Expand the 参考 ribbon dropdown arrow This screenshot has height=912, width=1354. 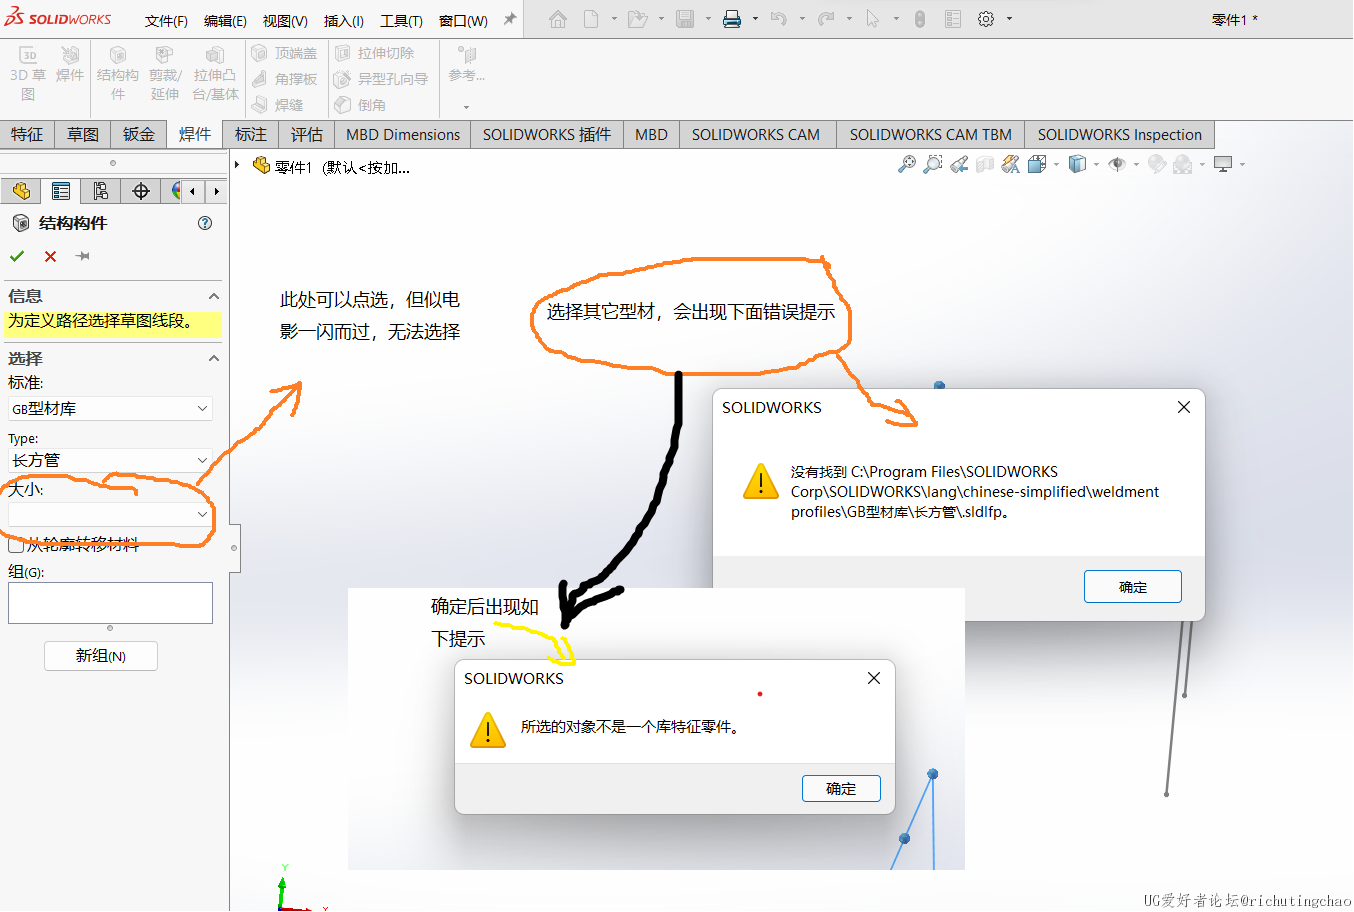click(466, 107)
